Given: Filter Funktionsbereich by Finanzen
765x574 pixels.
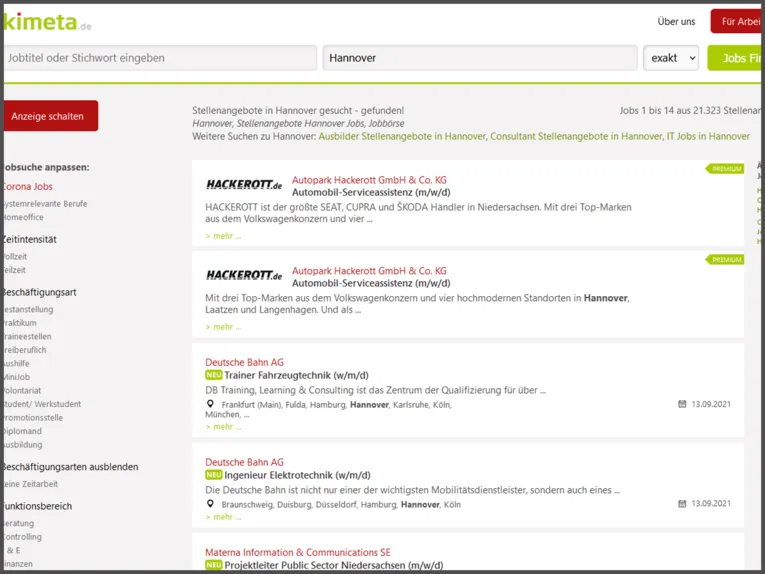Looking at the screenshot, I should click(x=19, y=564).
